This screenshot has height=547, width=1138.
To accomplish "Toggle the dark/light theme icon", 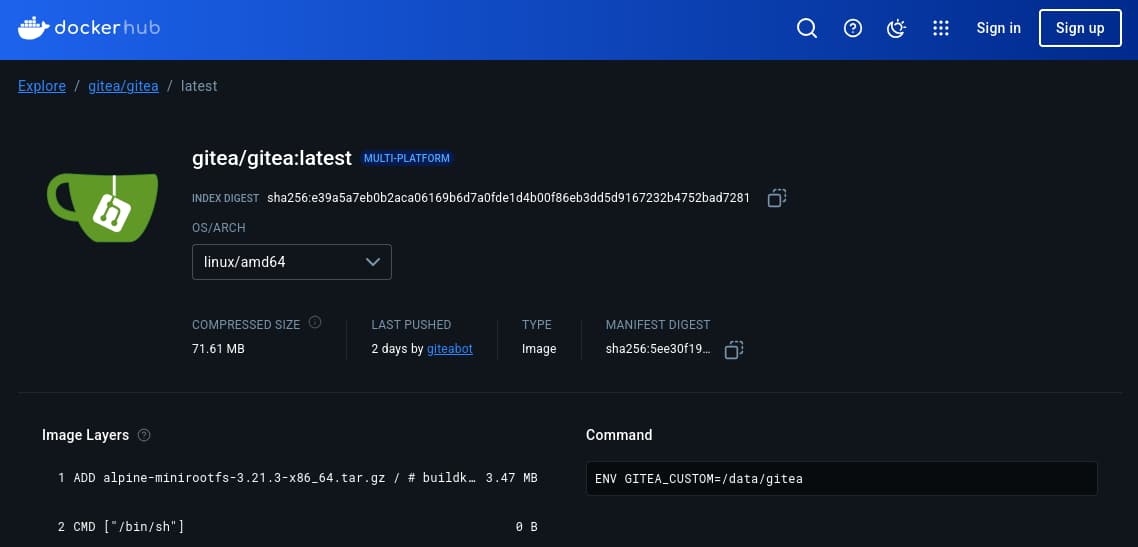I will [897, 28].
